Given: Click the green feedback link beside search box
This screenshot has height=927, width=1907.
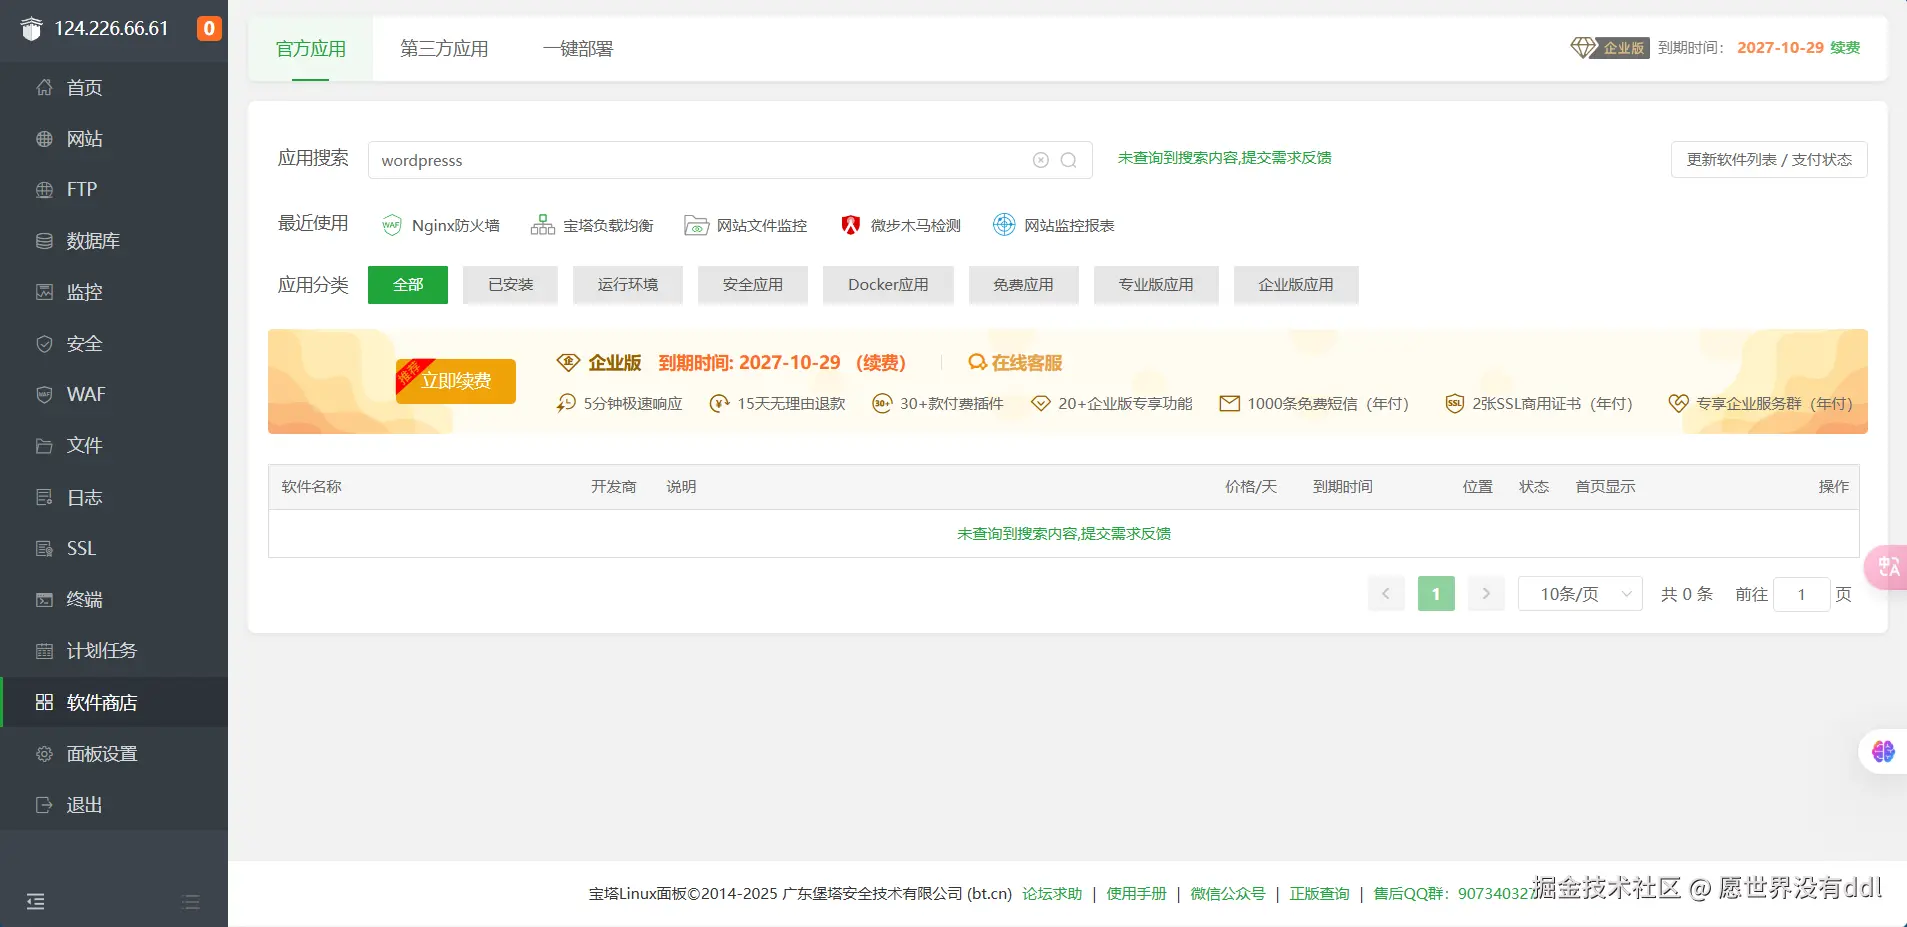Looking at the screenshot, I should 1225,158.
